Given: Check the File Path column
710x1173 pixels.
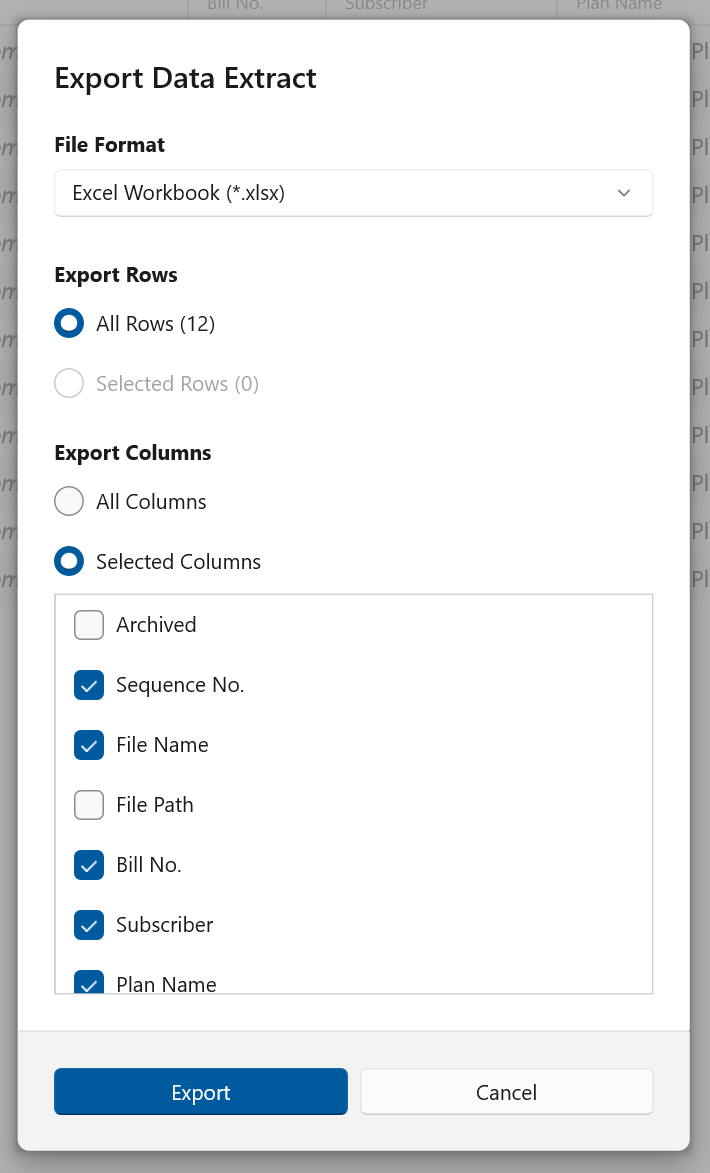Looking at the screenshot, I should [89, 805].
